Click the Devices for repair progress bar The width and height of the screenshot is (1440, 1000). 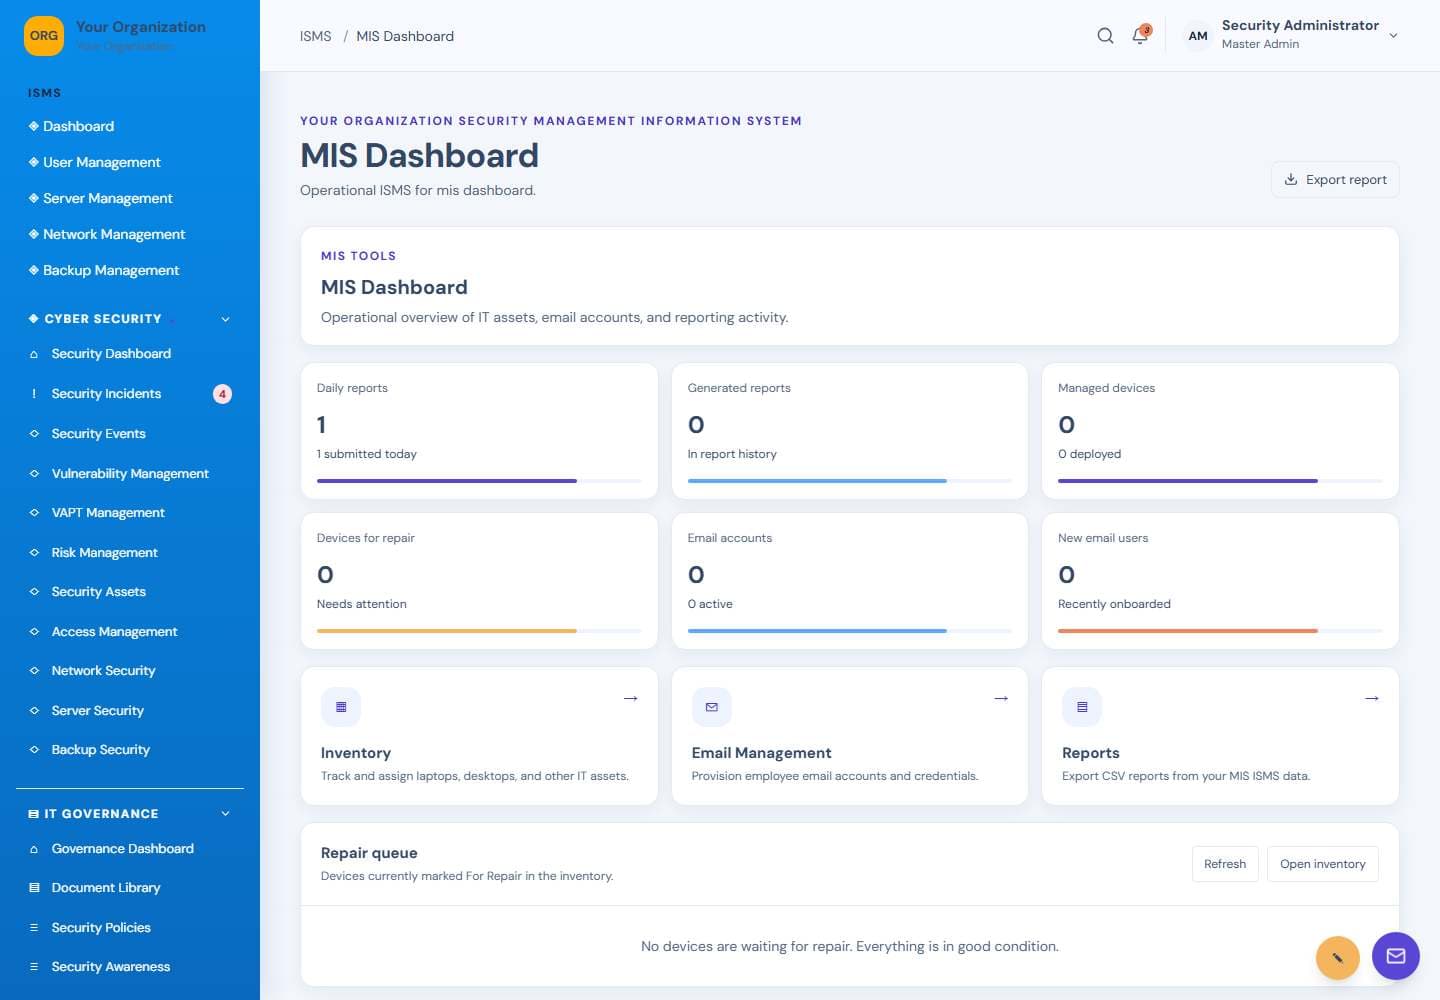479,631
